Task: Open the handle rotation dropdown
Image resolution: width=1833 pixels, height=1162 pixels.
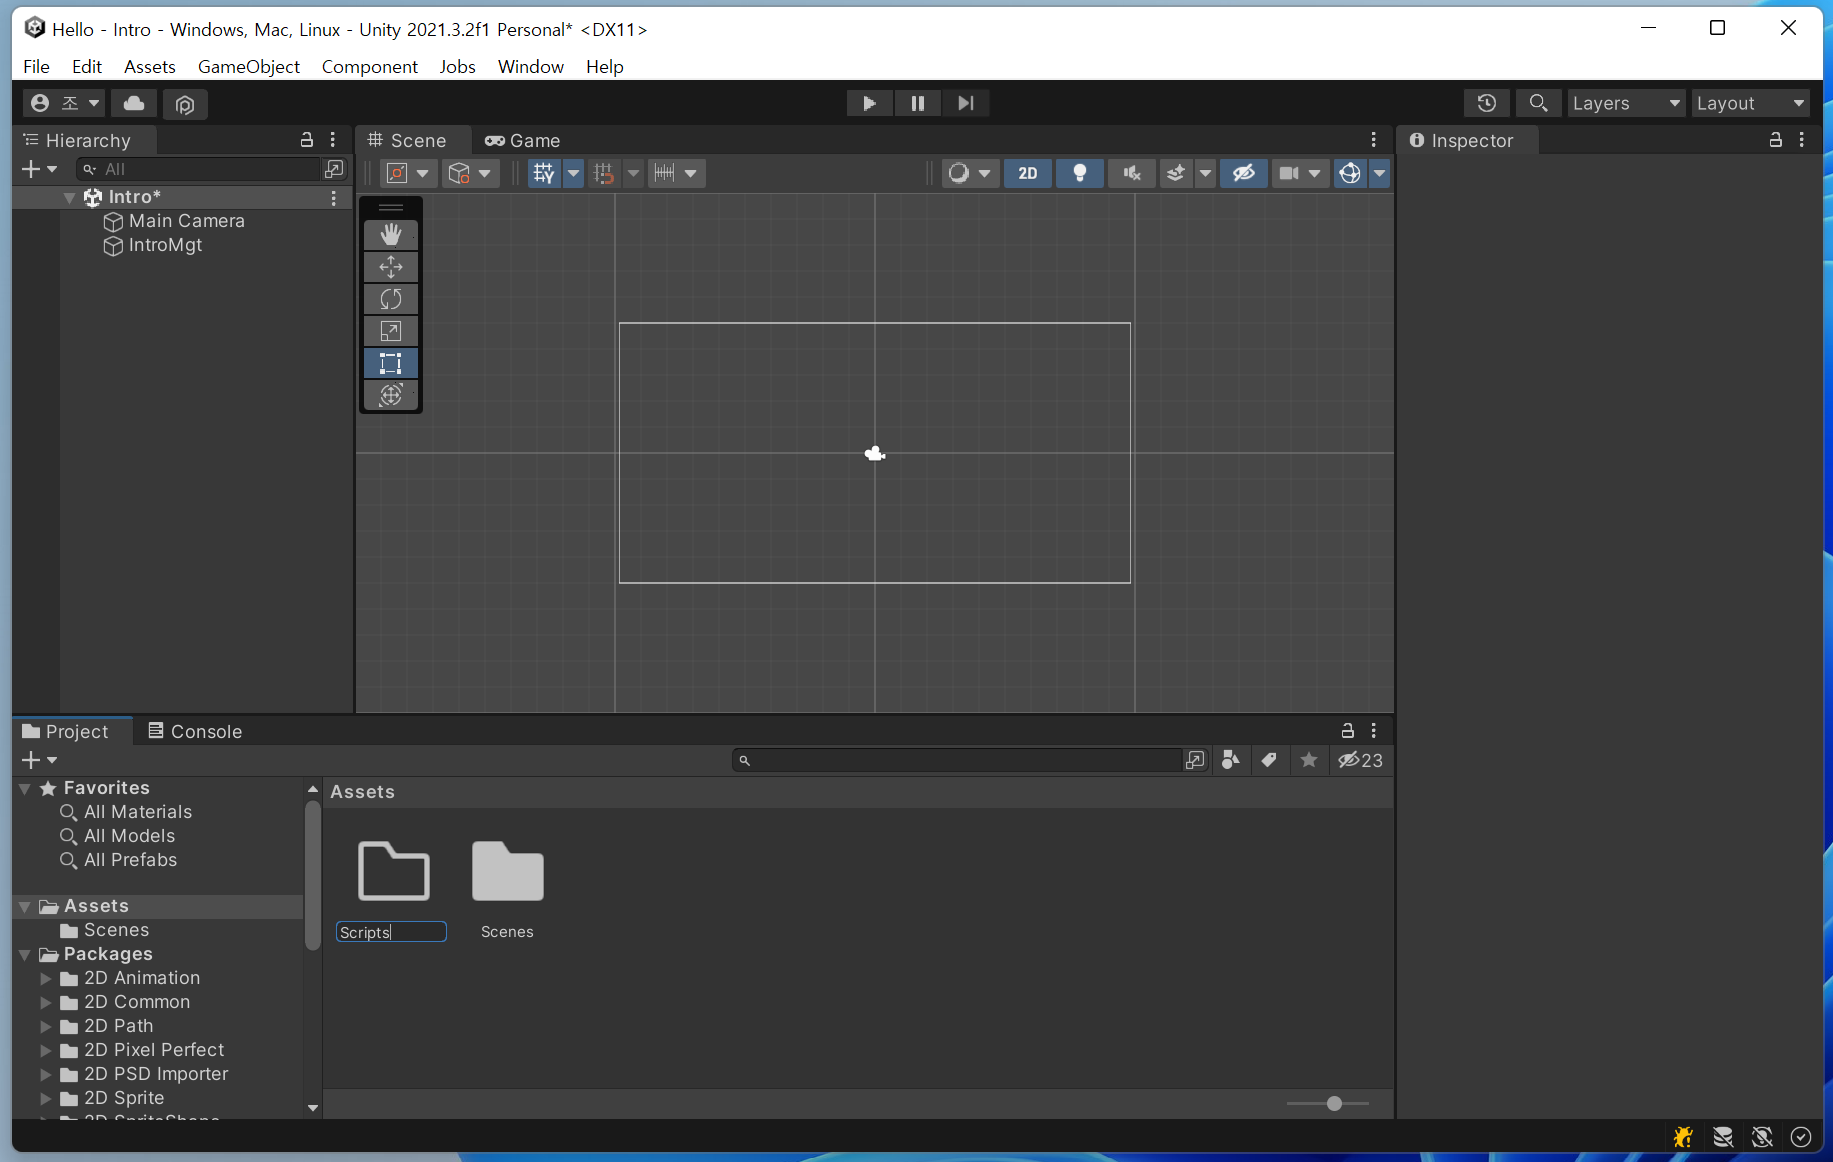Action: coord(471,173)
